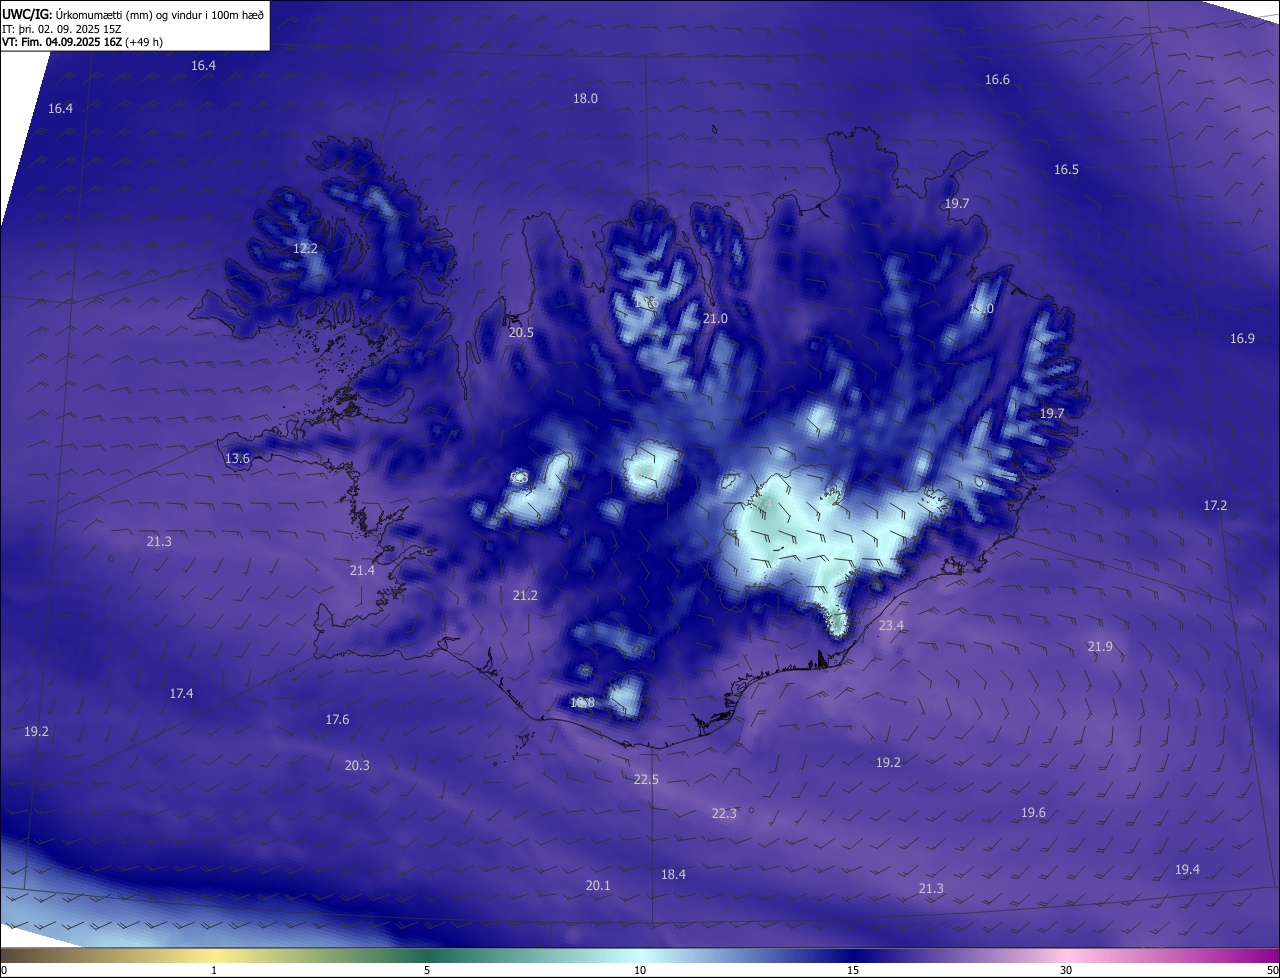Select the 22.3 value label
Viewport: 1280px width, 978px height.
pyautogui.click(x=724, y=813)
